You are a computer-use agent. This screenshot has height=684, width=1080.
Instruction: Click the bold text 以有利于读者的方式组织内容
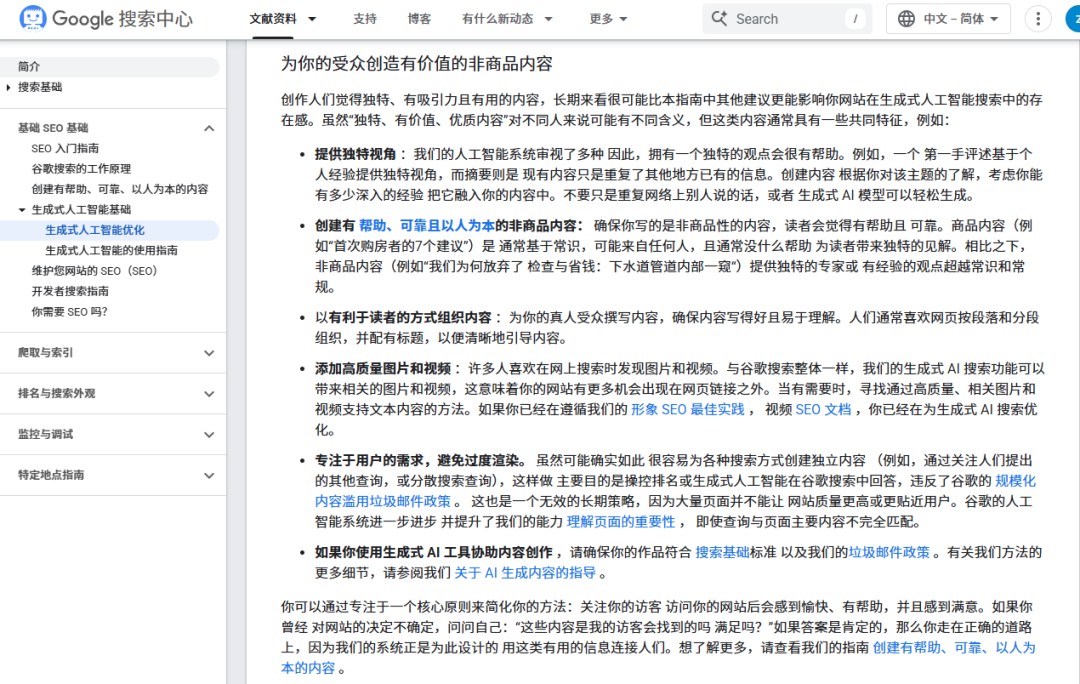coord(403,318)
